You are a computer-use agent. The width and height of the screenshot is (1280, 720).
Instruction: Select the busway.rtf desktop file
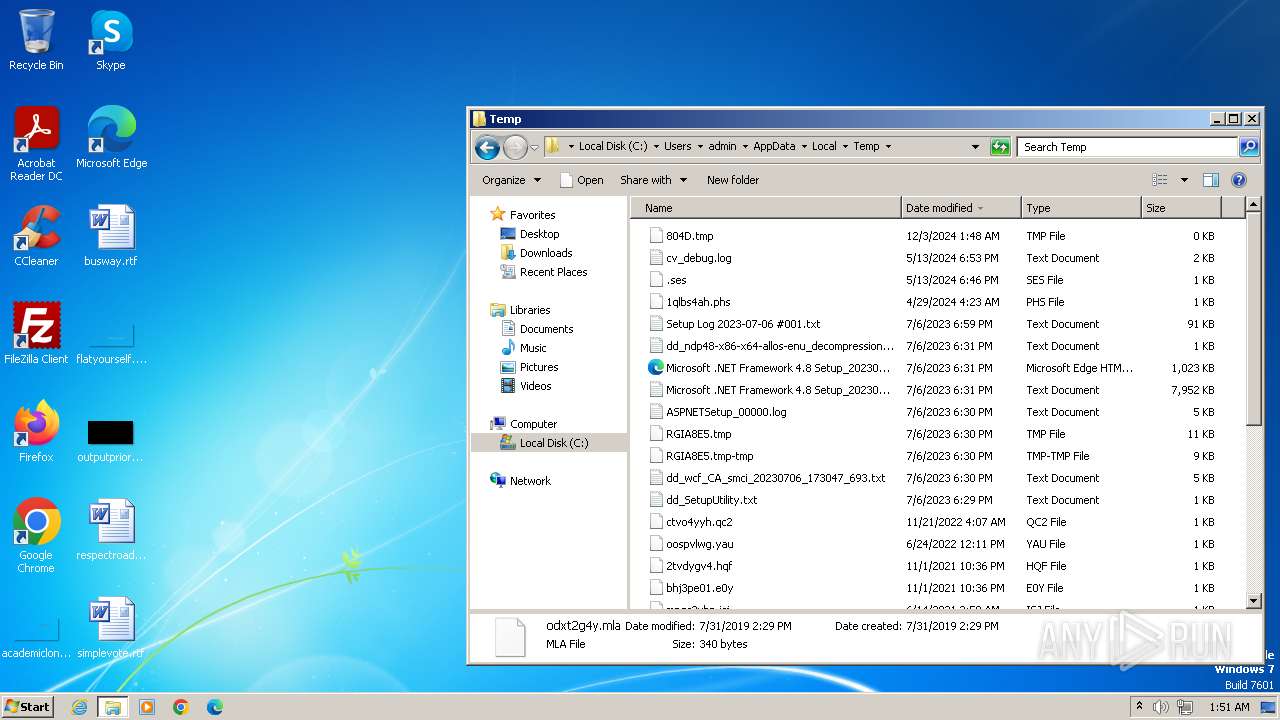(x=110, y=235)
